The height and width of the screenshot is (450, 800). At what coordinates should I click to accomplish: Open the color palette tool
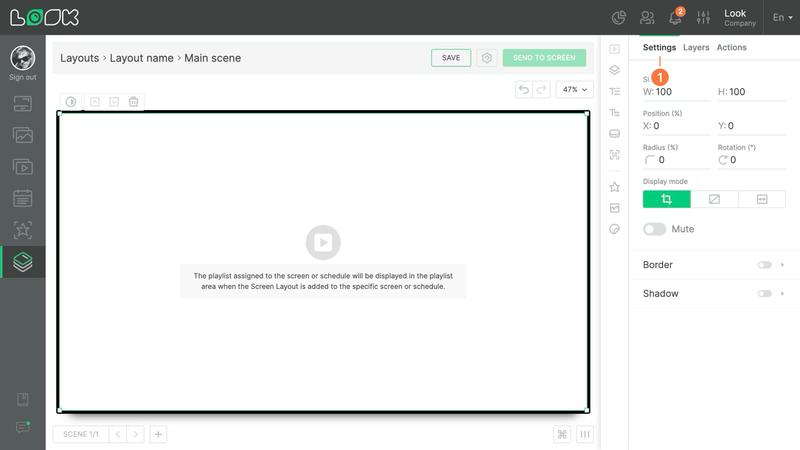click(x=614, y=229)
